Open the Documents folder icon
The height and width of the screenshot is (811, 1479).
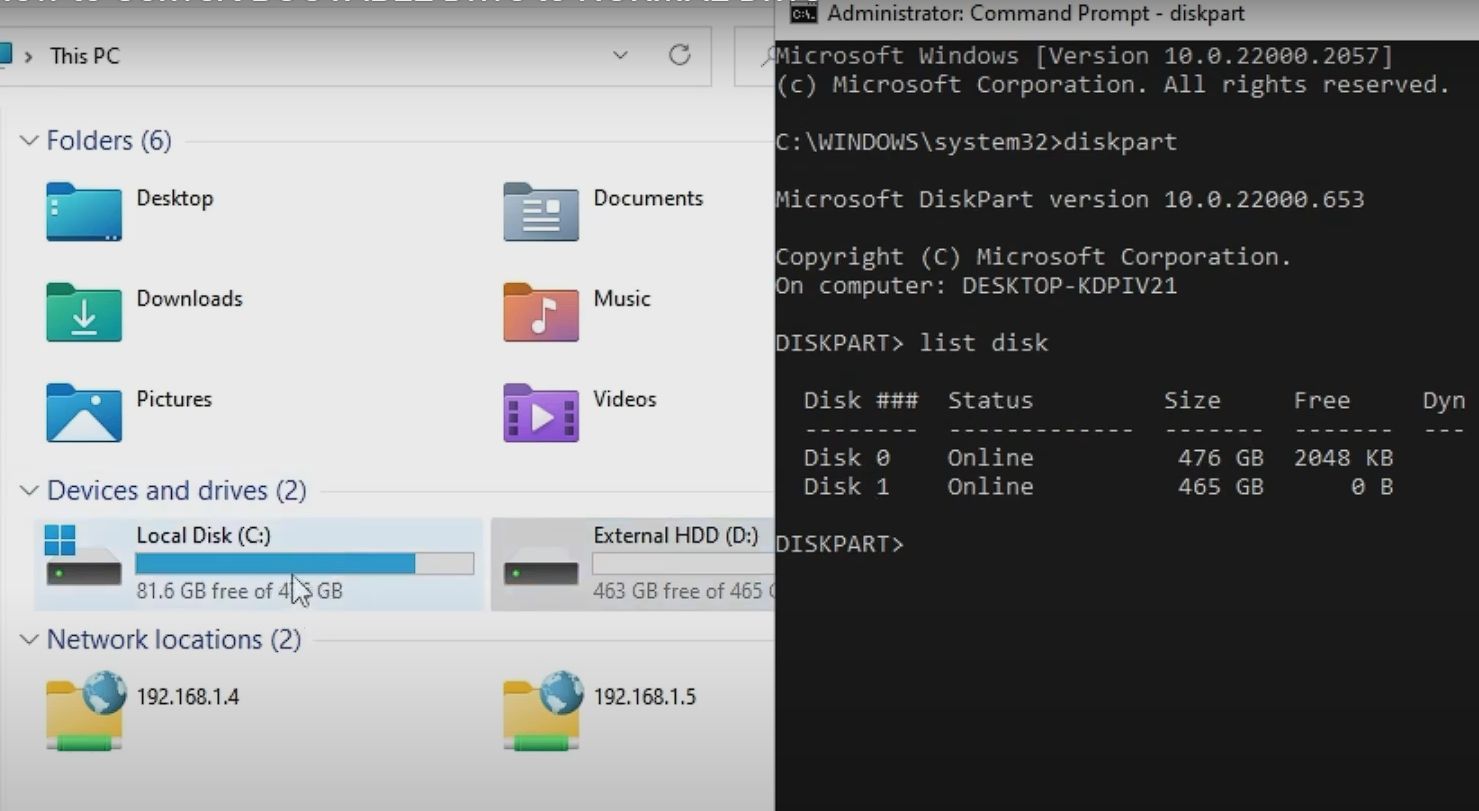[x=541, y=211]
